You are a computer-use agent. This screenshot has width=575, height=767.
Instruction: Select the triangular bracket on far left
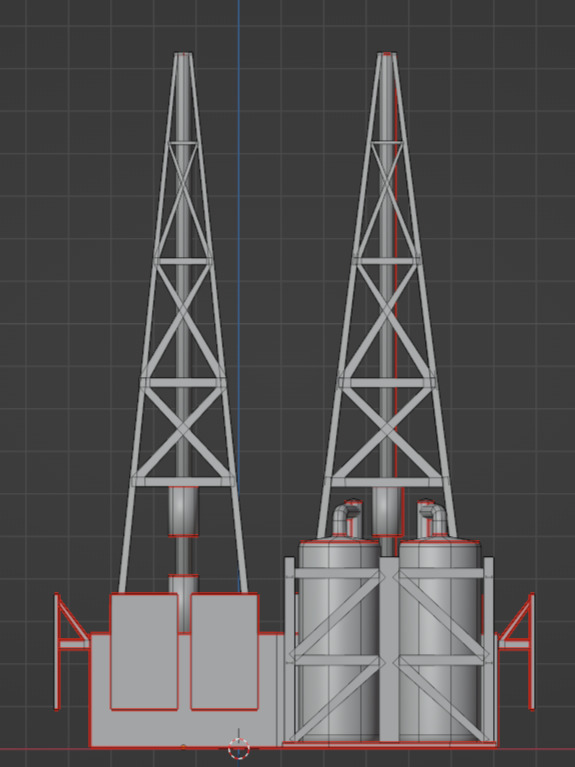click(71, 651)
